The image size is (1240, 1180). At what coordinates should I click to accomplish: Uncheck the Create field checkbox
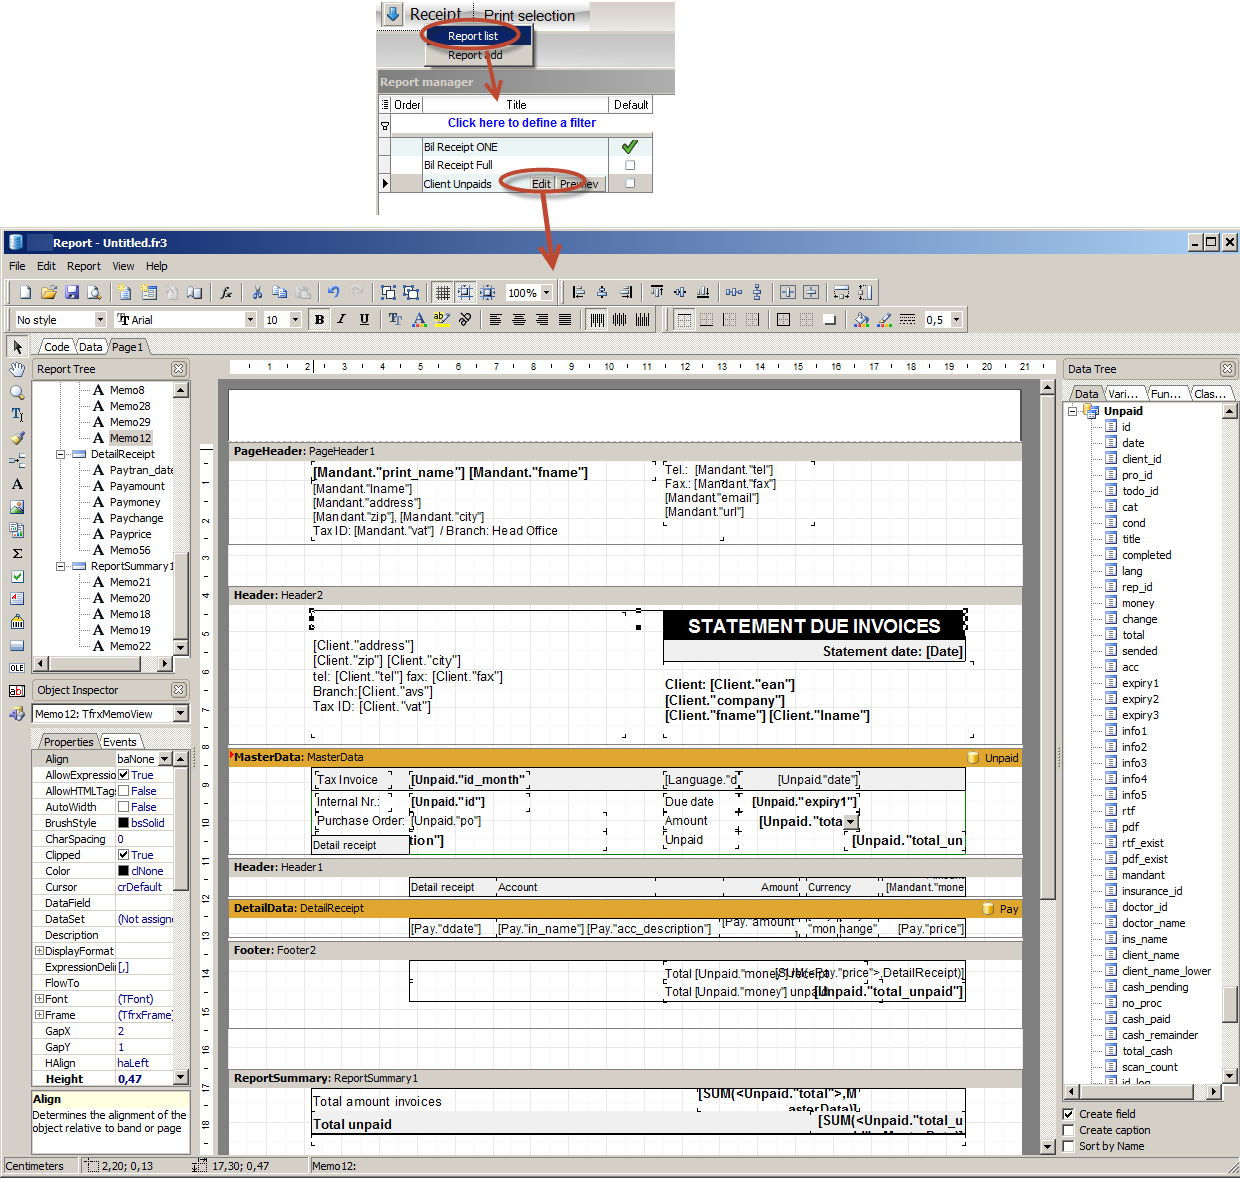[1069, 1114]
